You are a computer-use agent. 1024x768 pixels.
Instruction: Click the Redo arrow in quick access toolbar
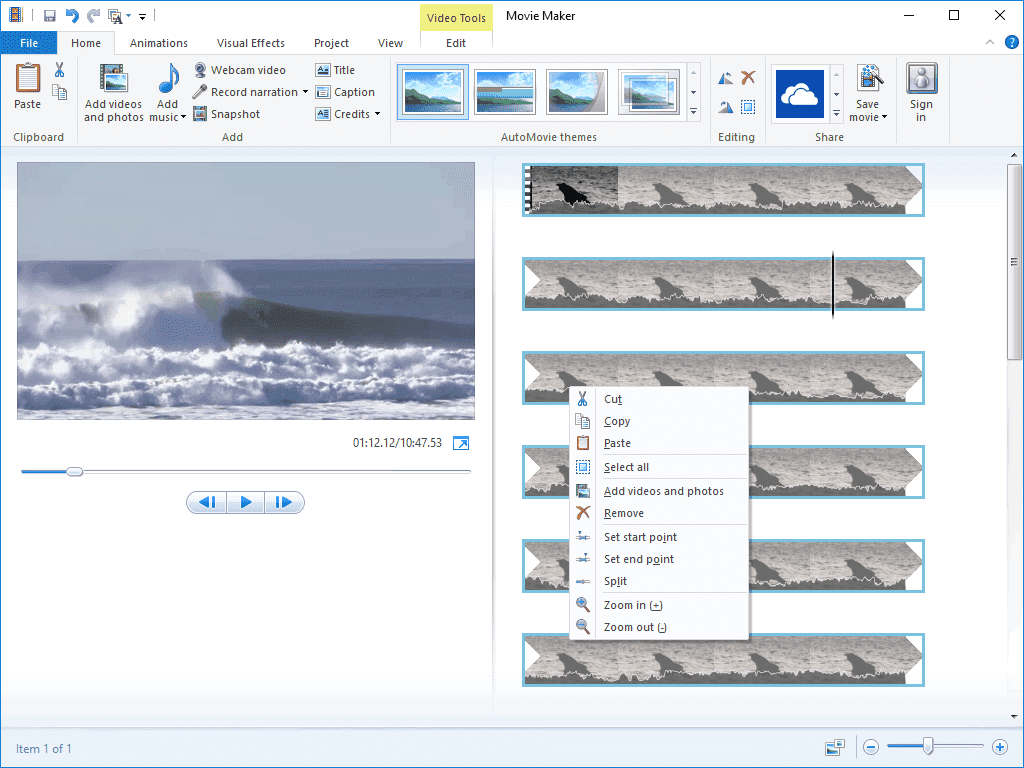[93, 16]
